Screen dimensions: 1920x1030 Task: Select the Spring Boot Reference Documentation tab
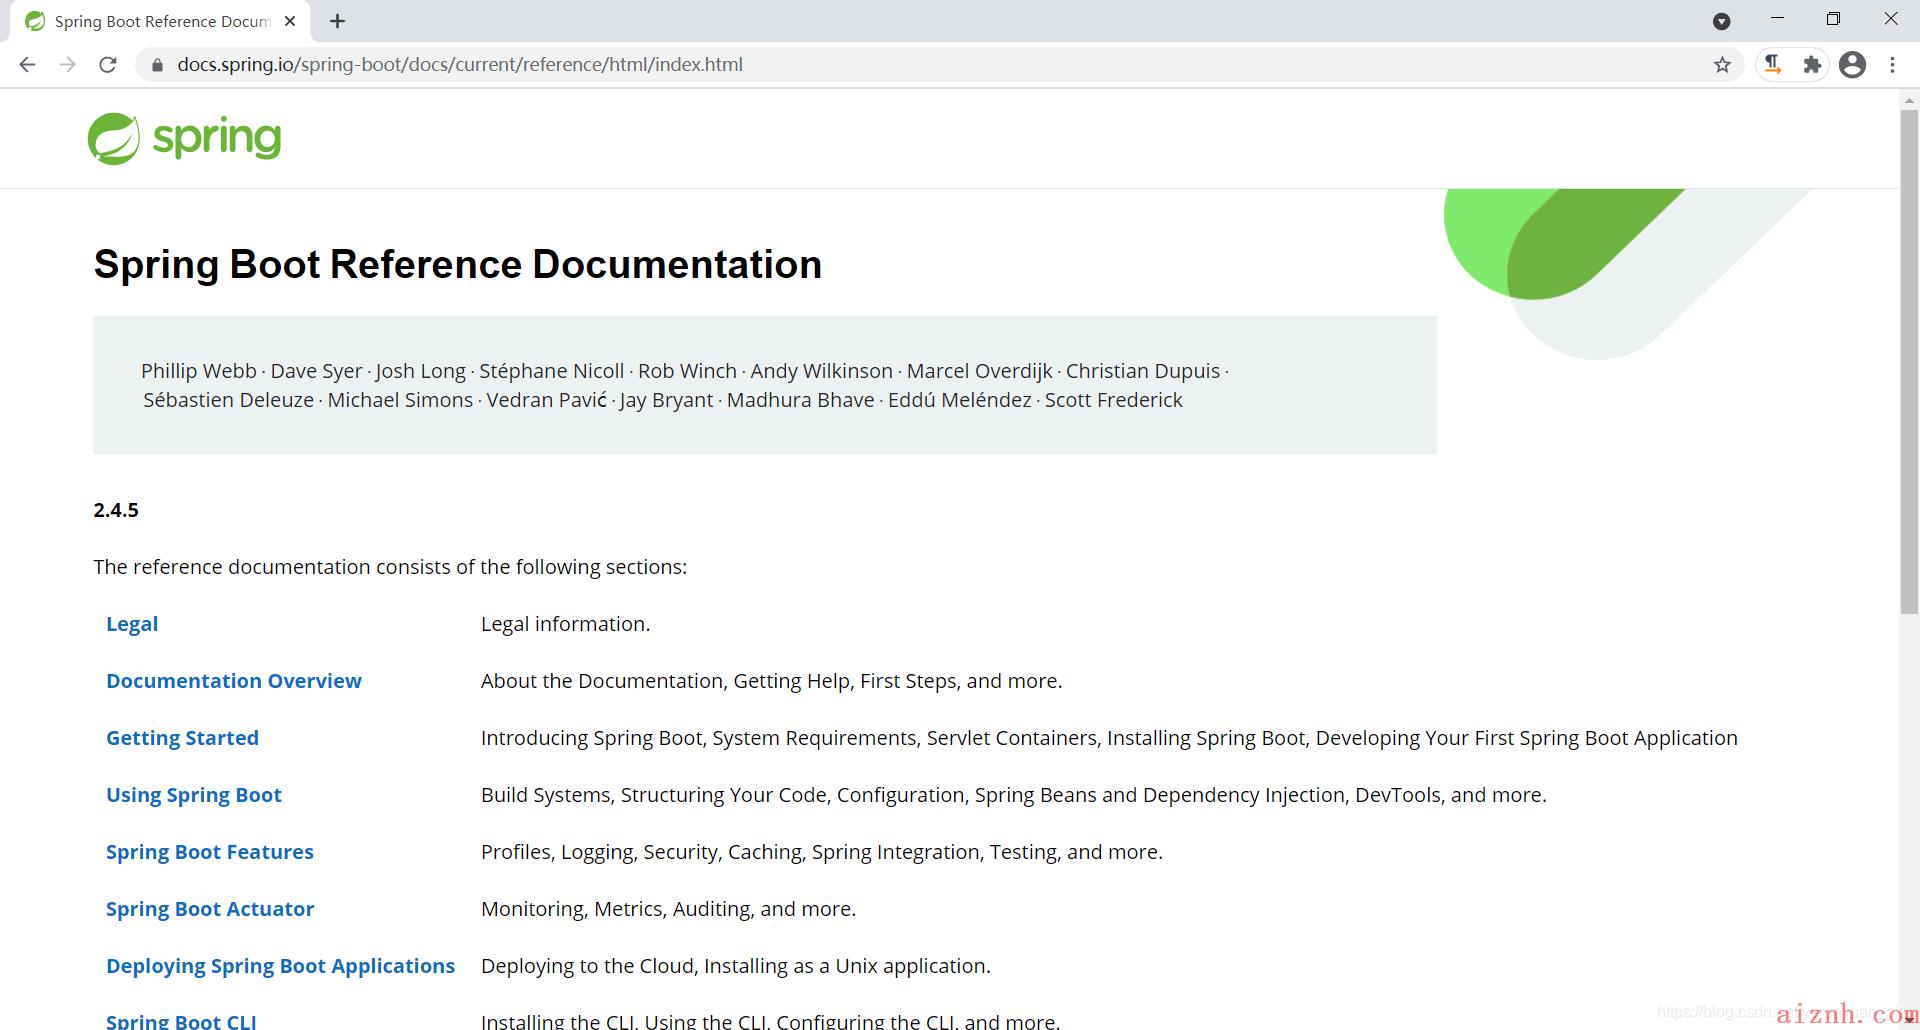click(160, 21)
